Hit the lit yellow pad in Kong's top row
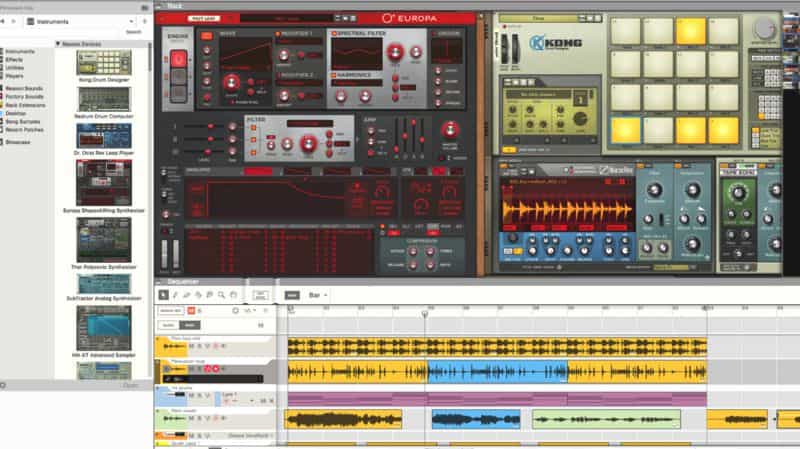The width and height of the screenshot is (800, 449). [690, 31]
